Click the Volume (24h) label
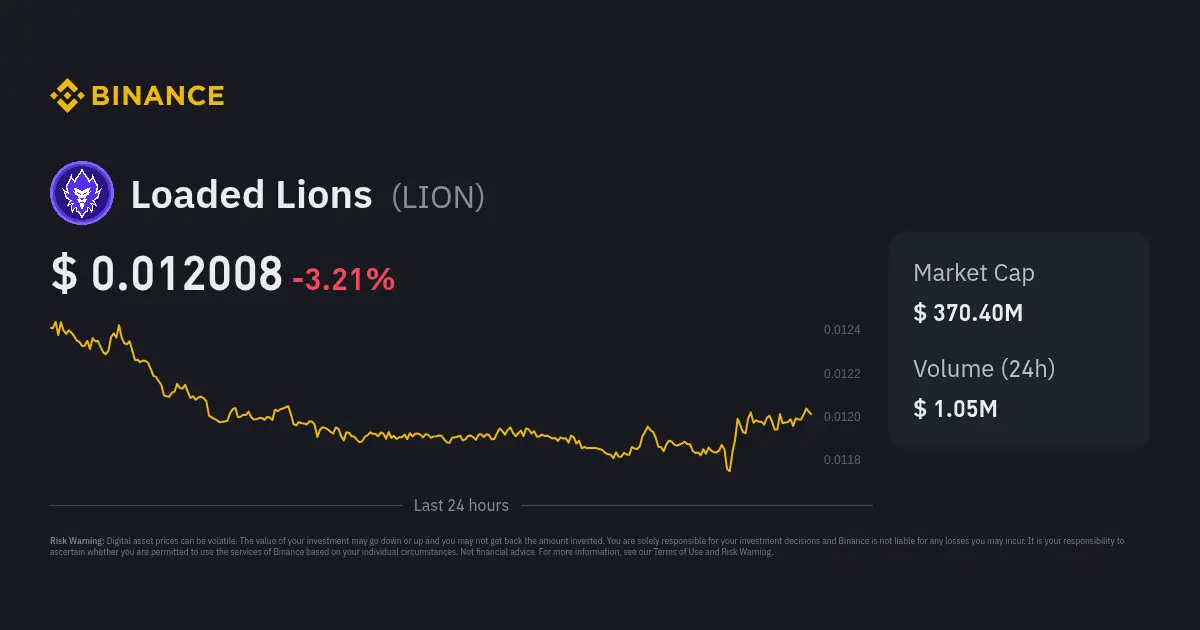This screenshot has width=1200, height=630. pos(984,369)
